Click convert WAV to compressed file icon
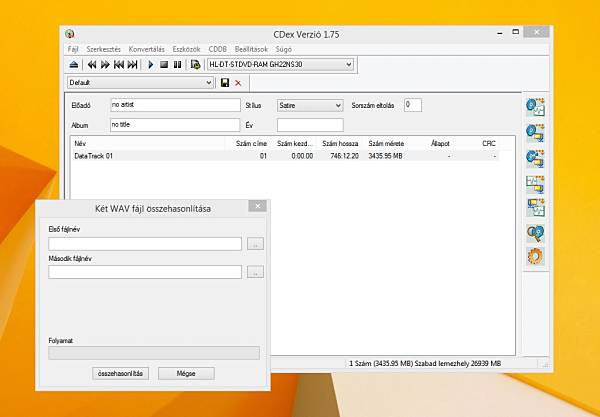This screenshot has width=600, height=417. click(x=535, y=184)
